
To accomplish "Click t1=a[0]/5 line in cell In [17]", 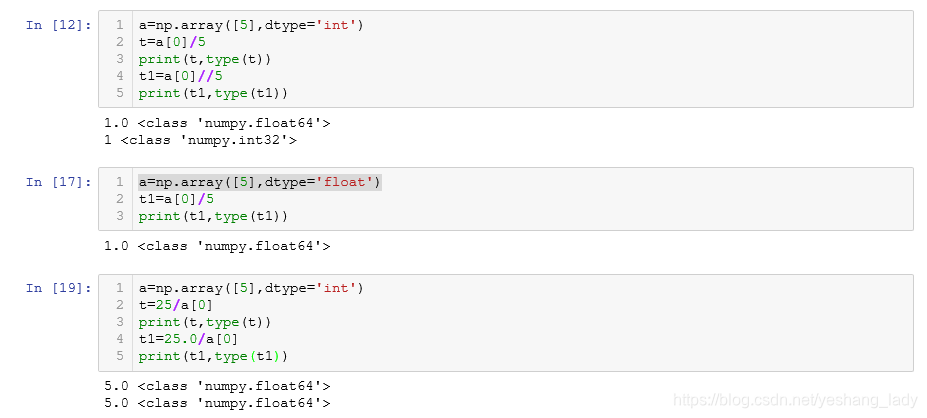I will (177, 199).
